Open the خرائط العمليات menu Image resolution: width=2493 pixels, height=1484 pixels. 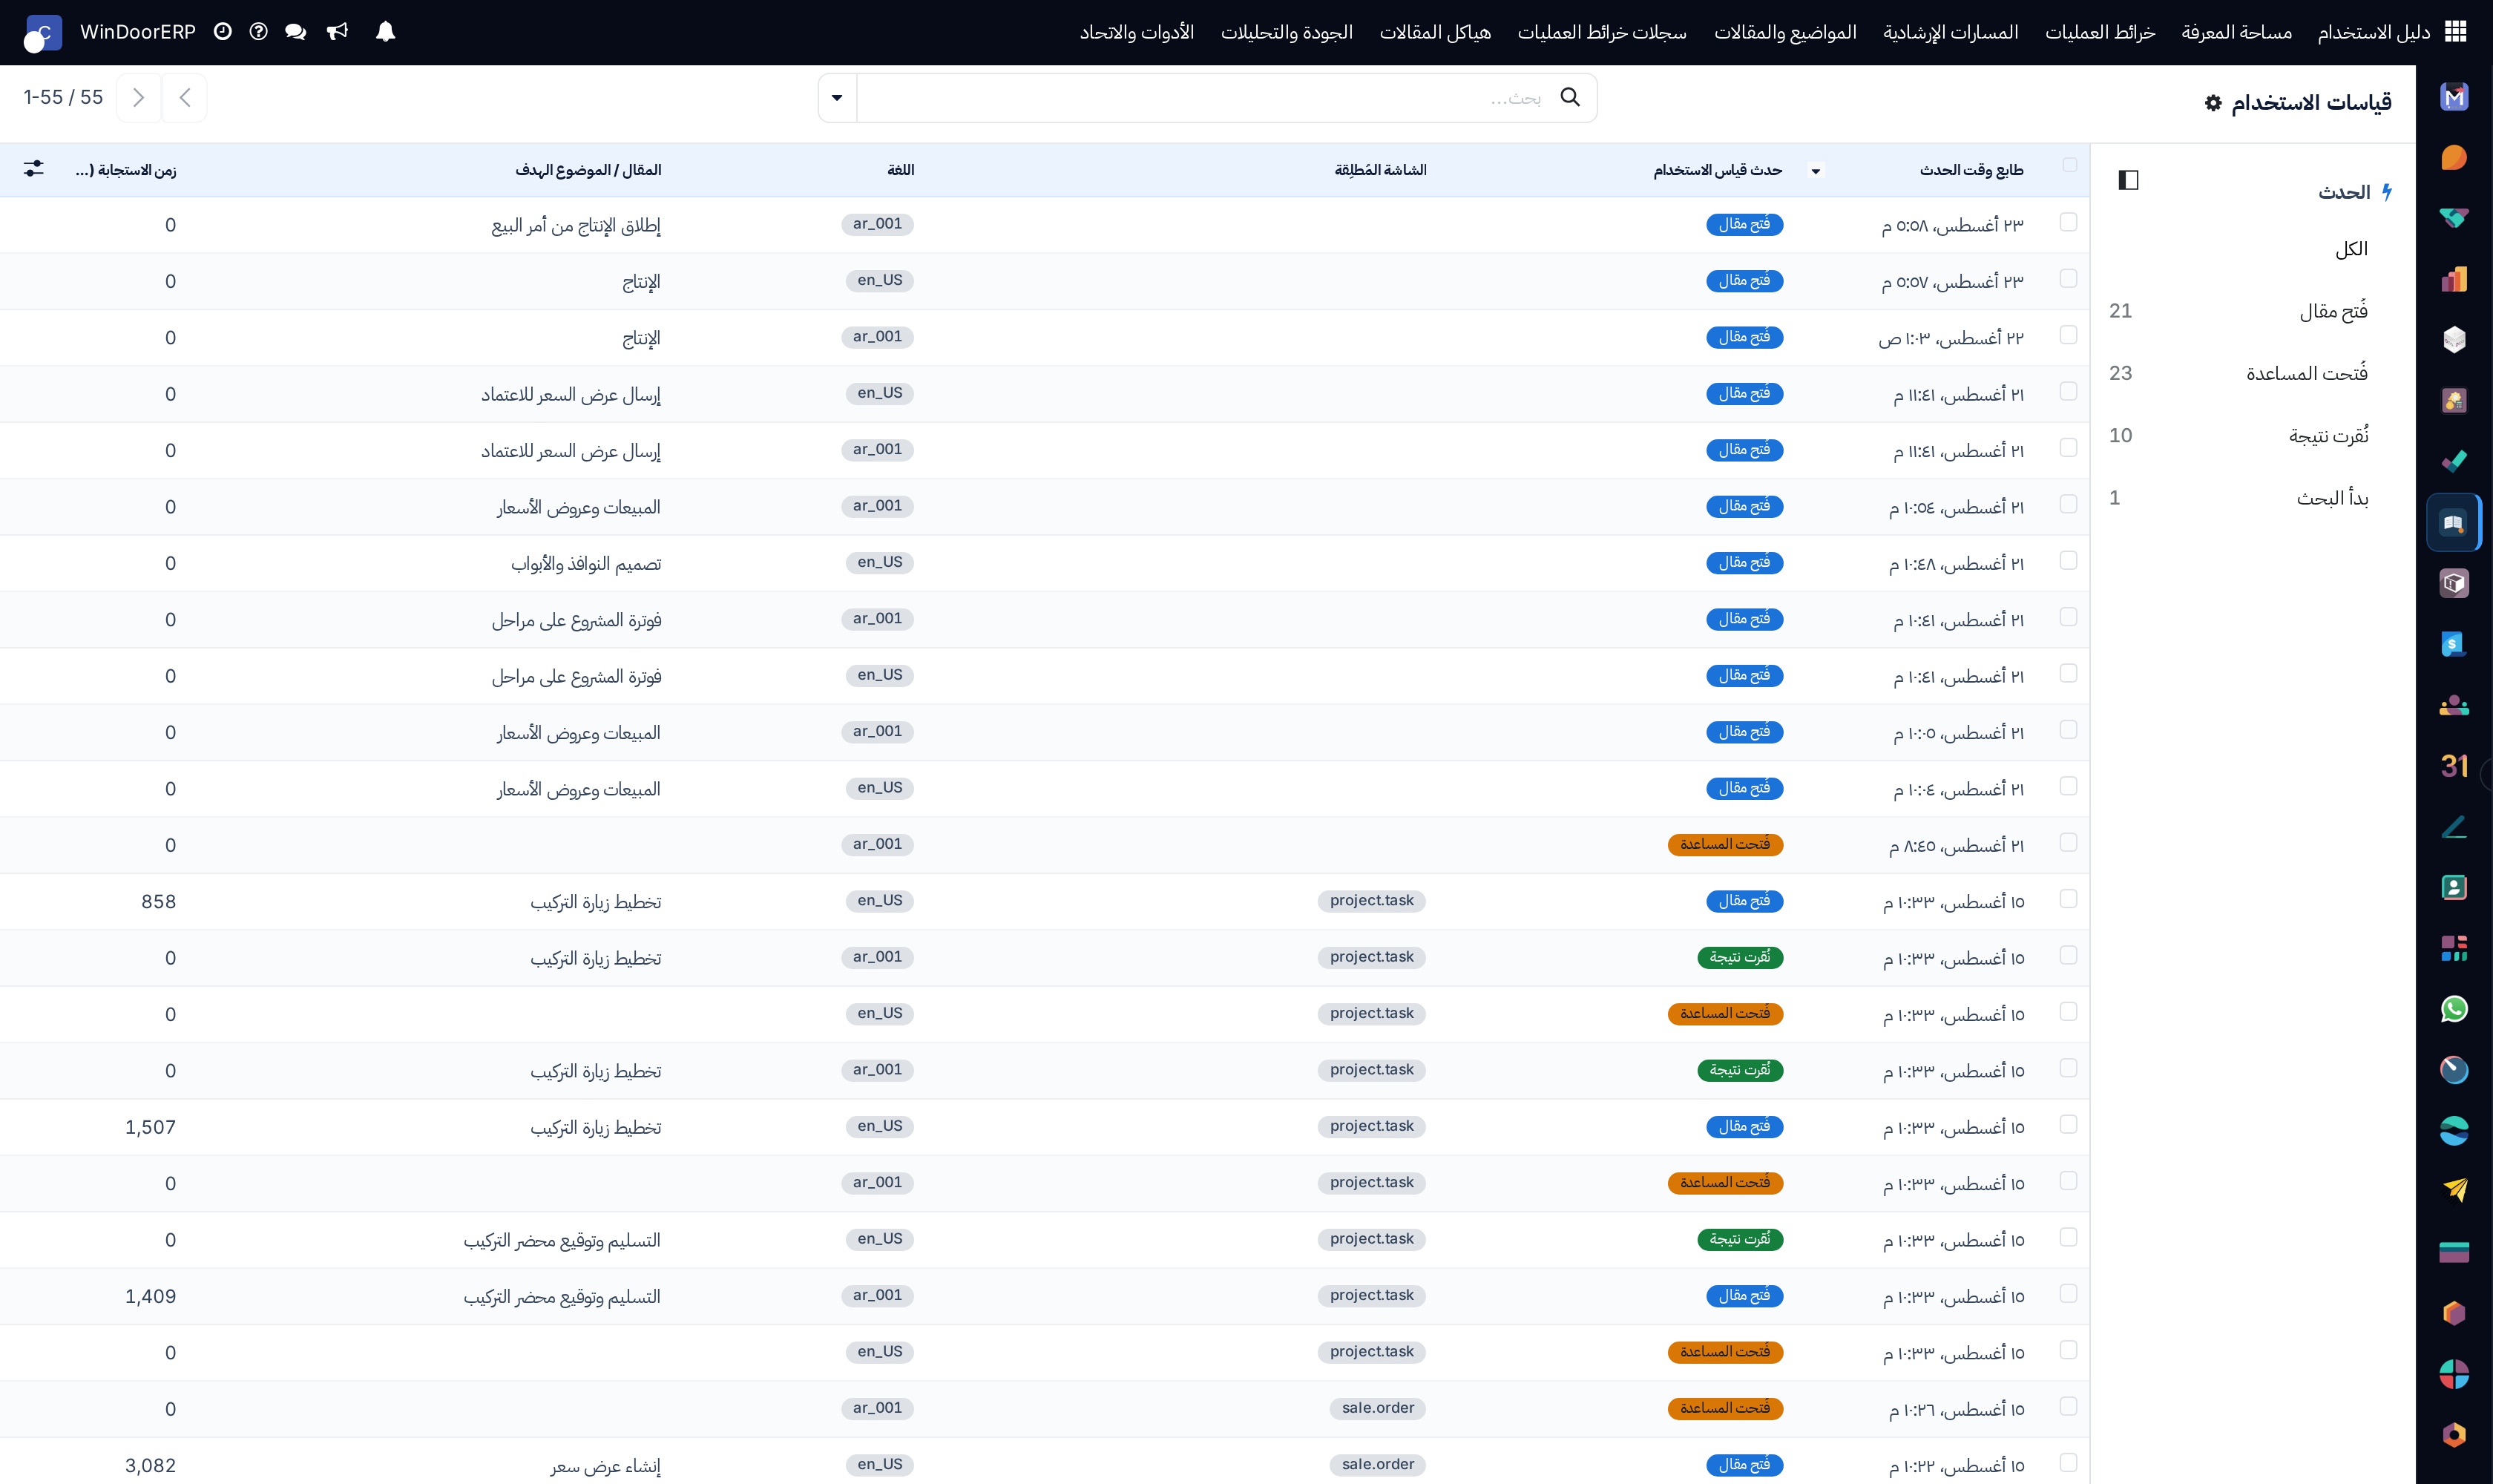click(2100, 32)
